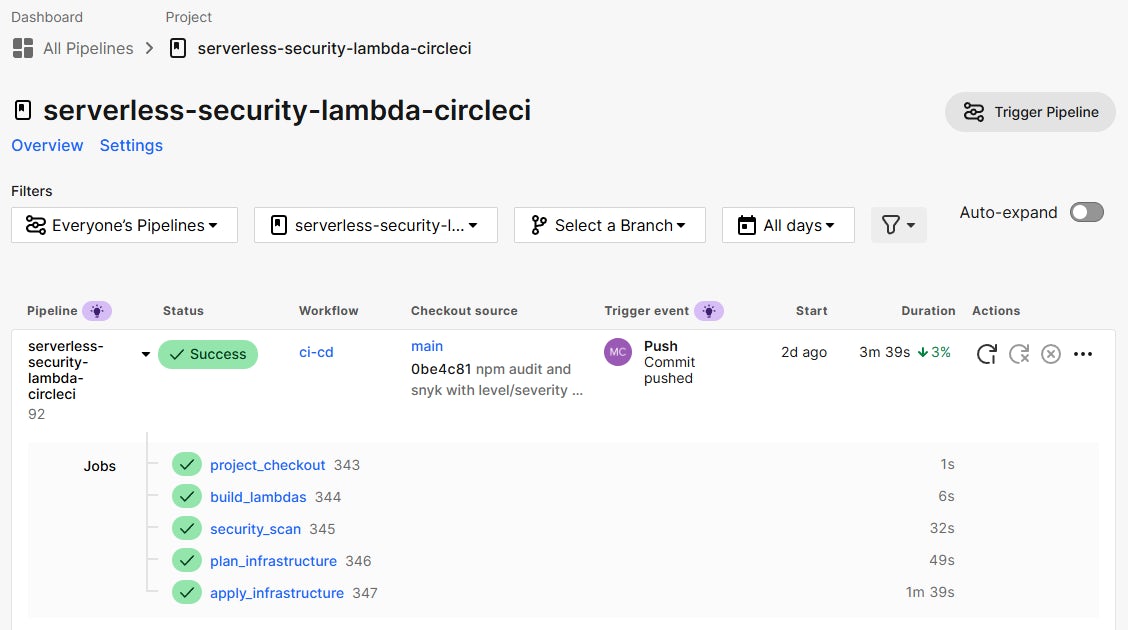This screenshot has width=1128, height=630.
Task: Enable the Auto-expand toggle
Action: click(x=1086, y=212)
